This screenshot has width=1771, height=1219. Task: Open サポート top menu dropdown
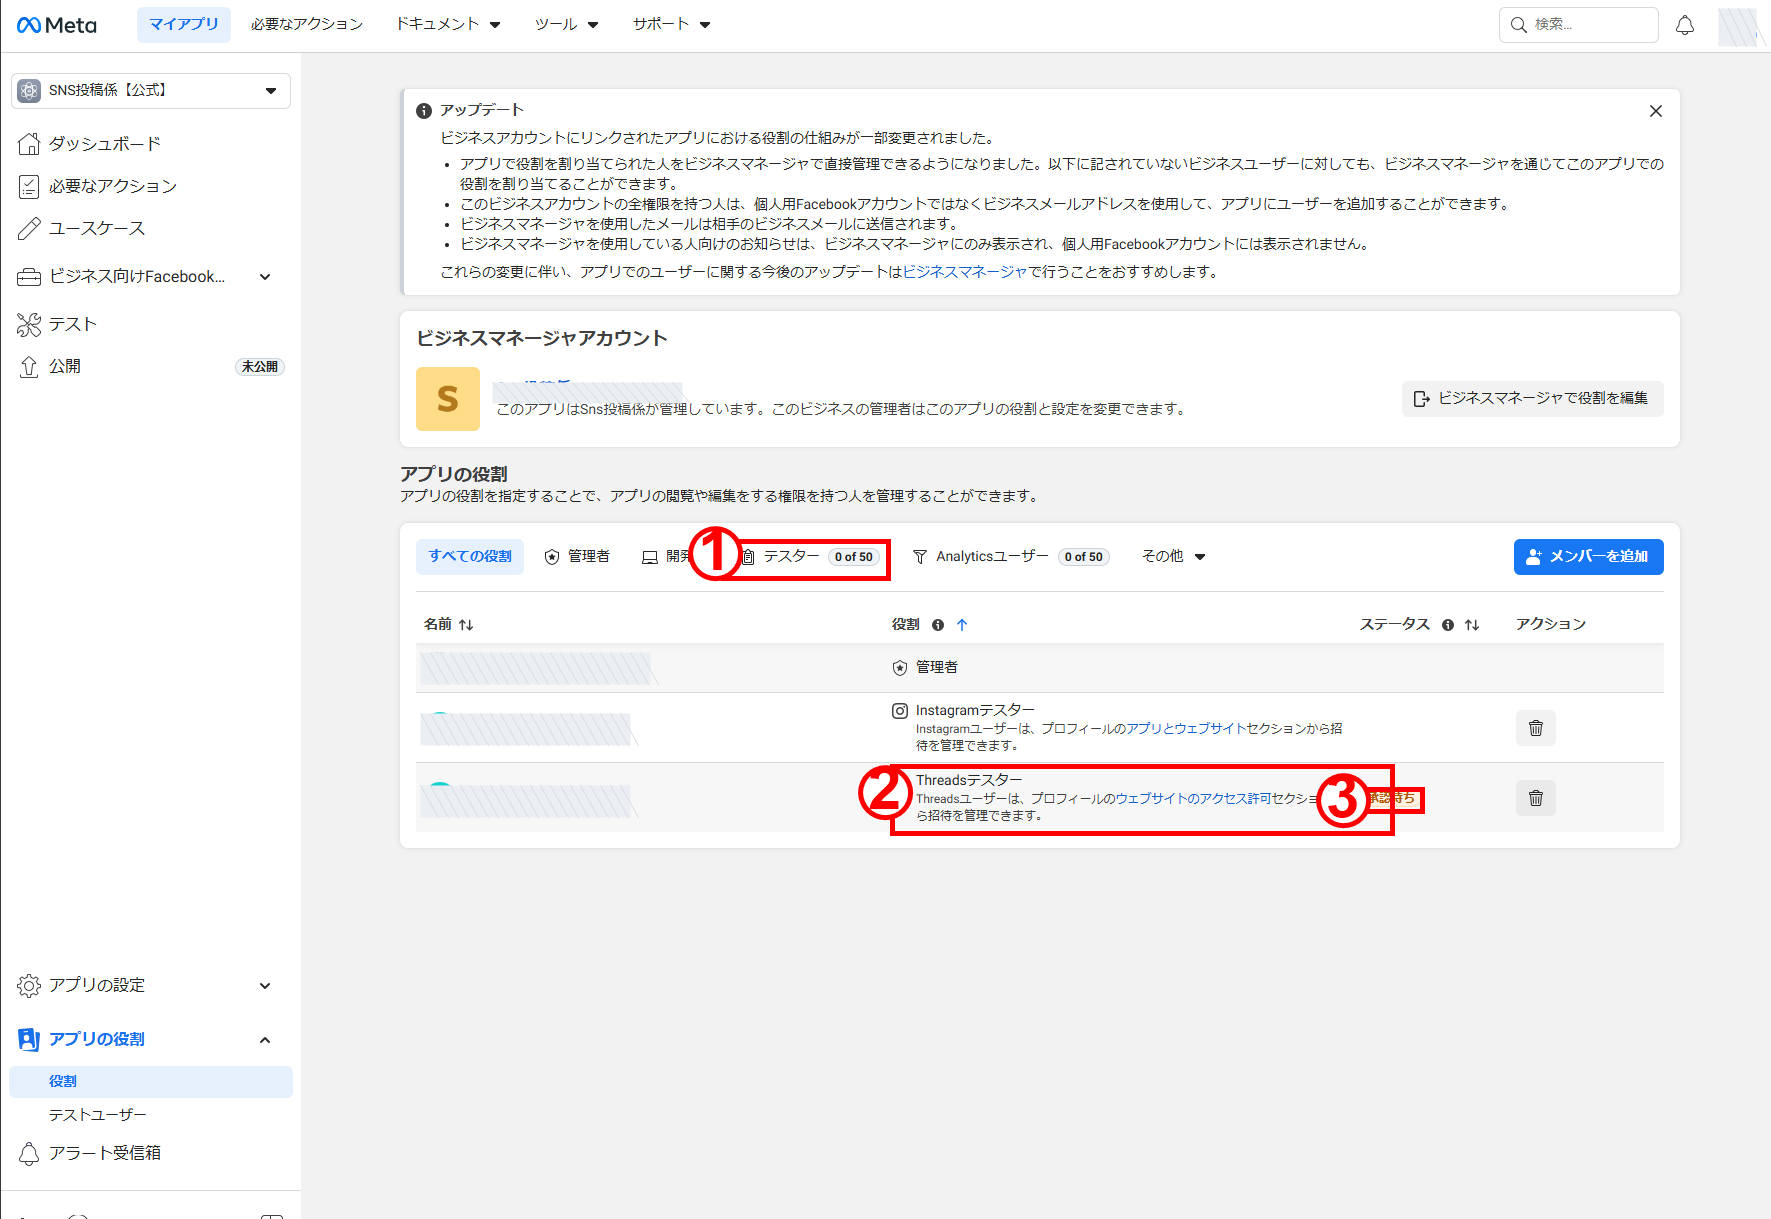(x=671, y=24)
